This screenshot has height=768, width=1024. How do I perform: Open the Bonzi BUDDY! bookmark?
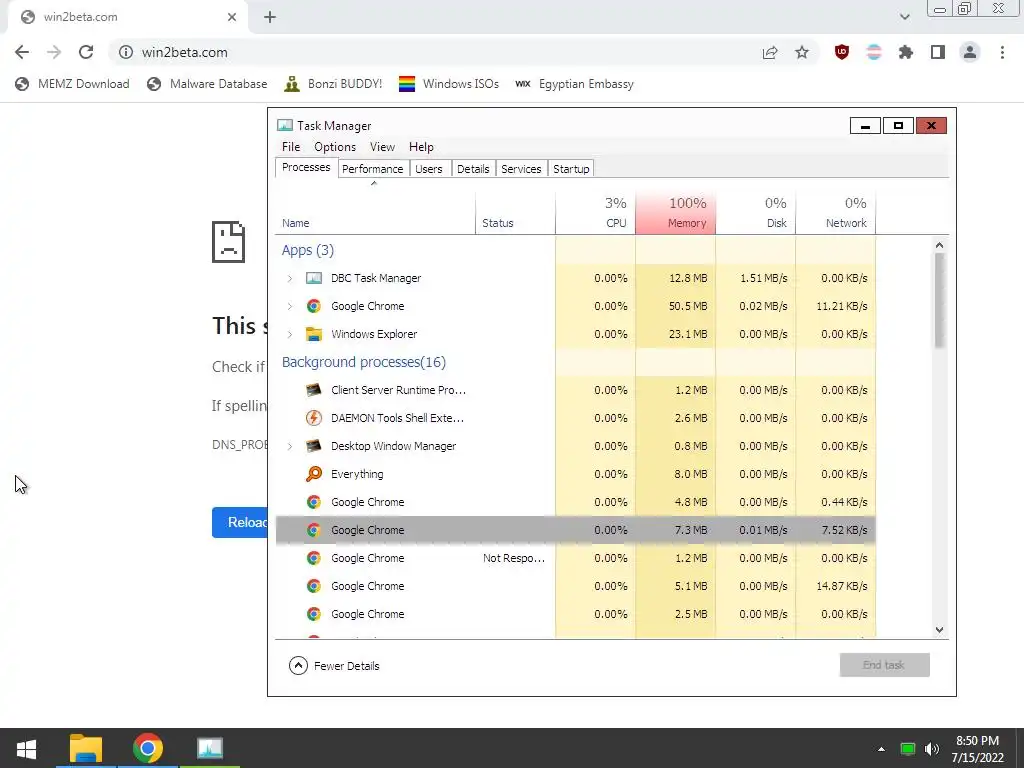[x=333, y=84]
